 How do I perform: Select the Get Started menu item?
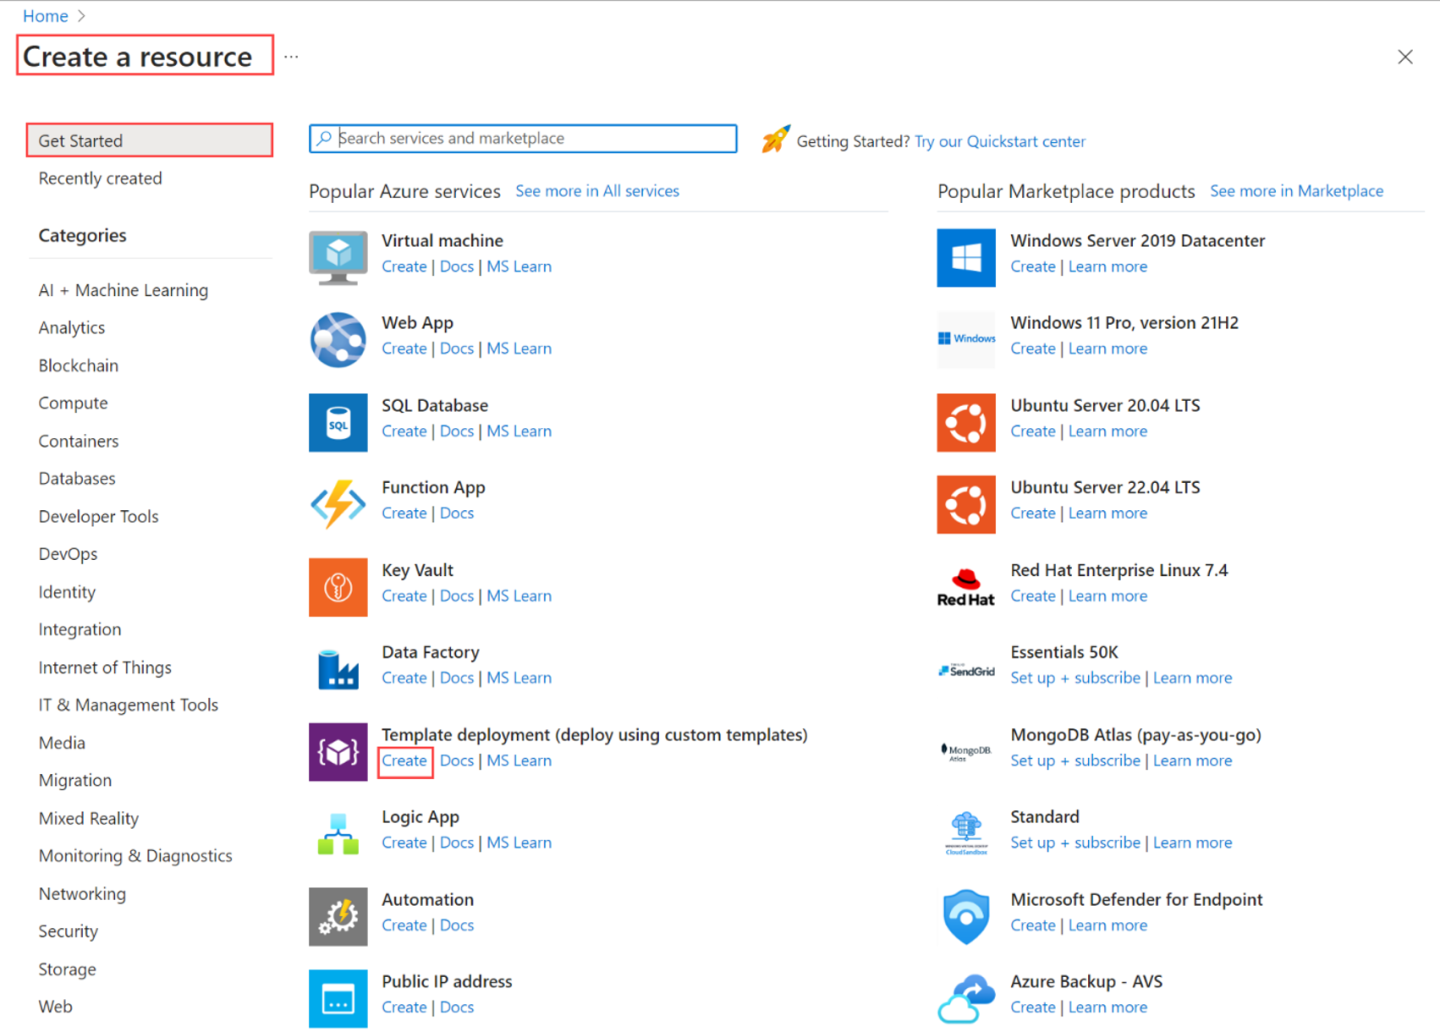[149, 141]
